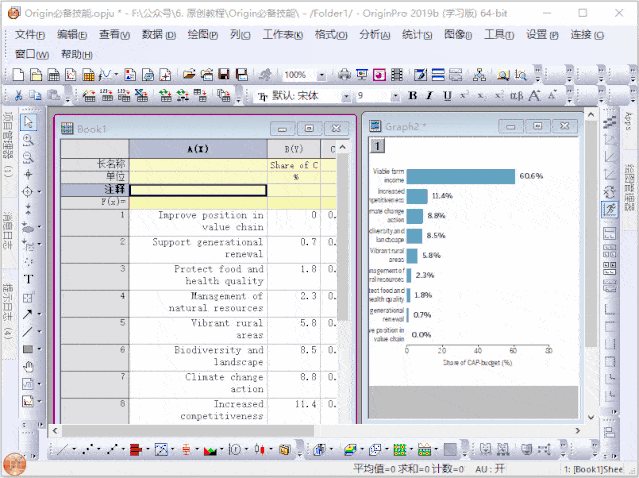Click layer 1 button in Graph2
639x478 pixels.
pyautogui.click(x=377, y=146)
